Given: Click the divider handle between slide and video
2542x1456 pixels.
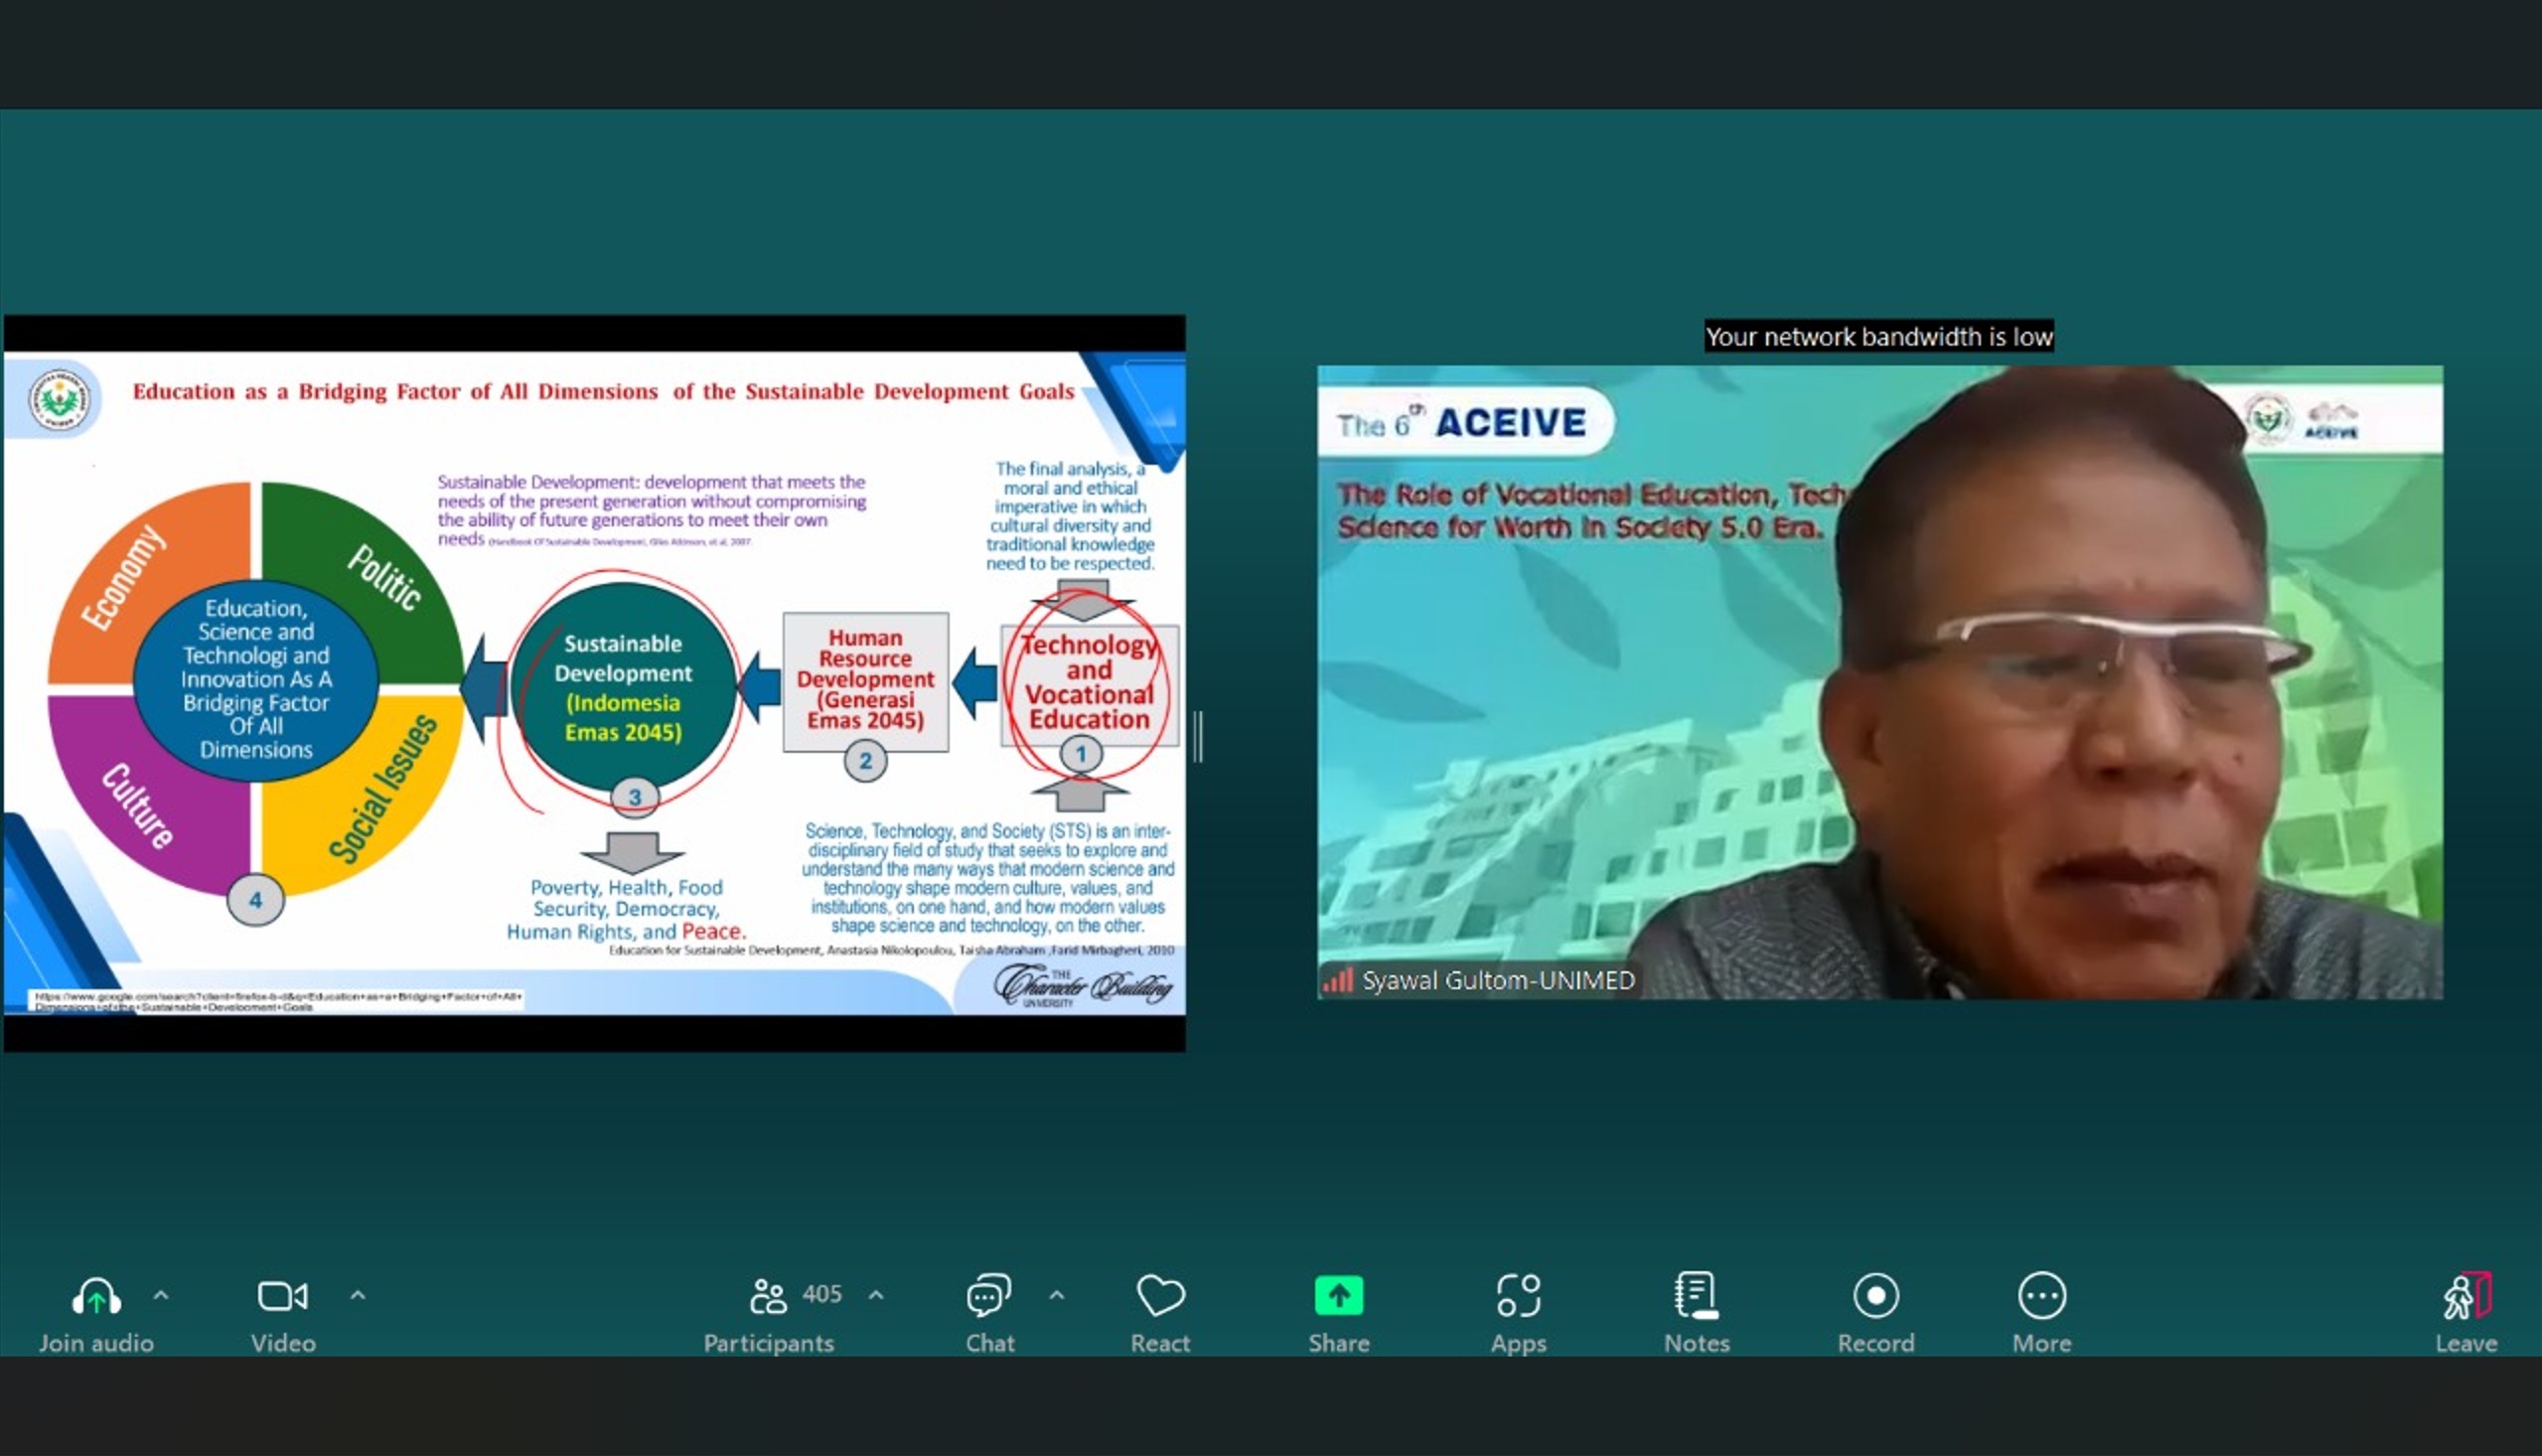Looking at the screenshot, I should pyautogui.click(x=1198, y=737).
